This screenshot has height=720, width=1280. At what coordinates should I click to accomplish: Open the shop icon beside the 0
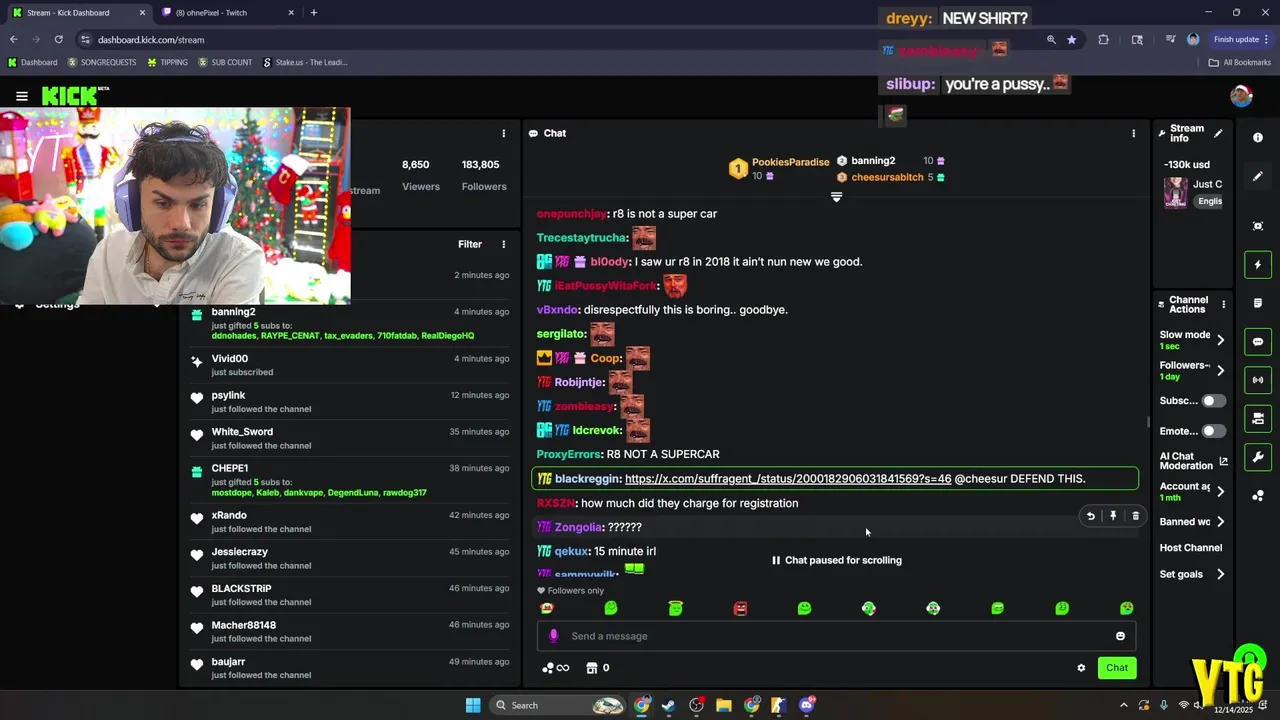(x=591, y=668)
